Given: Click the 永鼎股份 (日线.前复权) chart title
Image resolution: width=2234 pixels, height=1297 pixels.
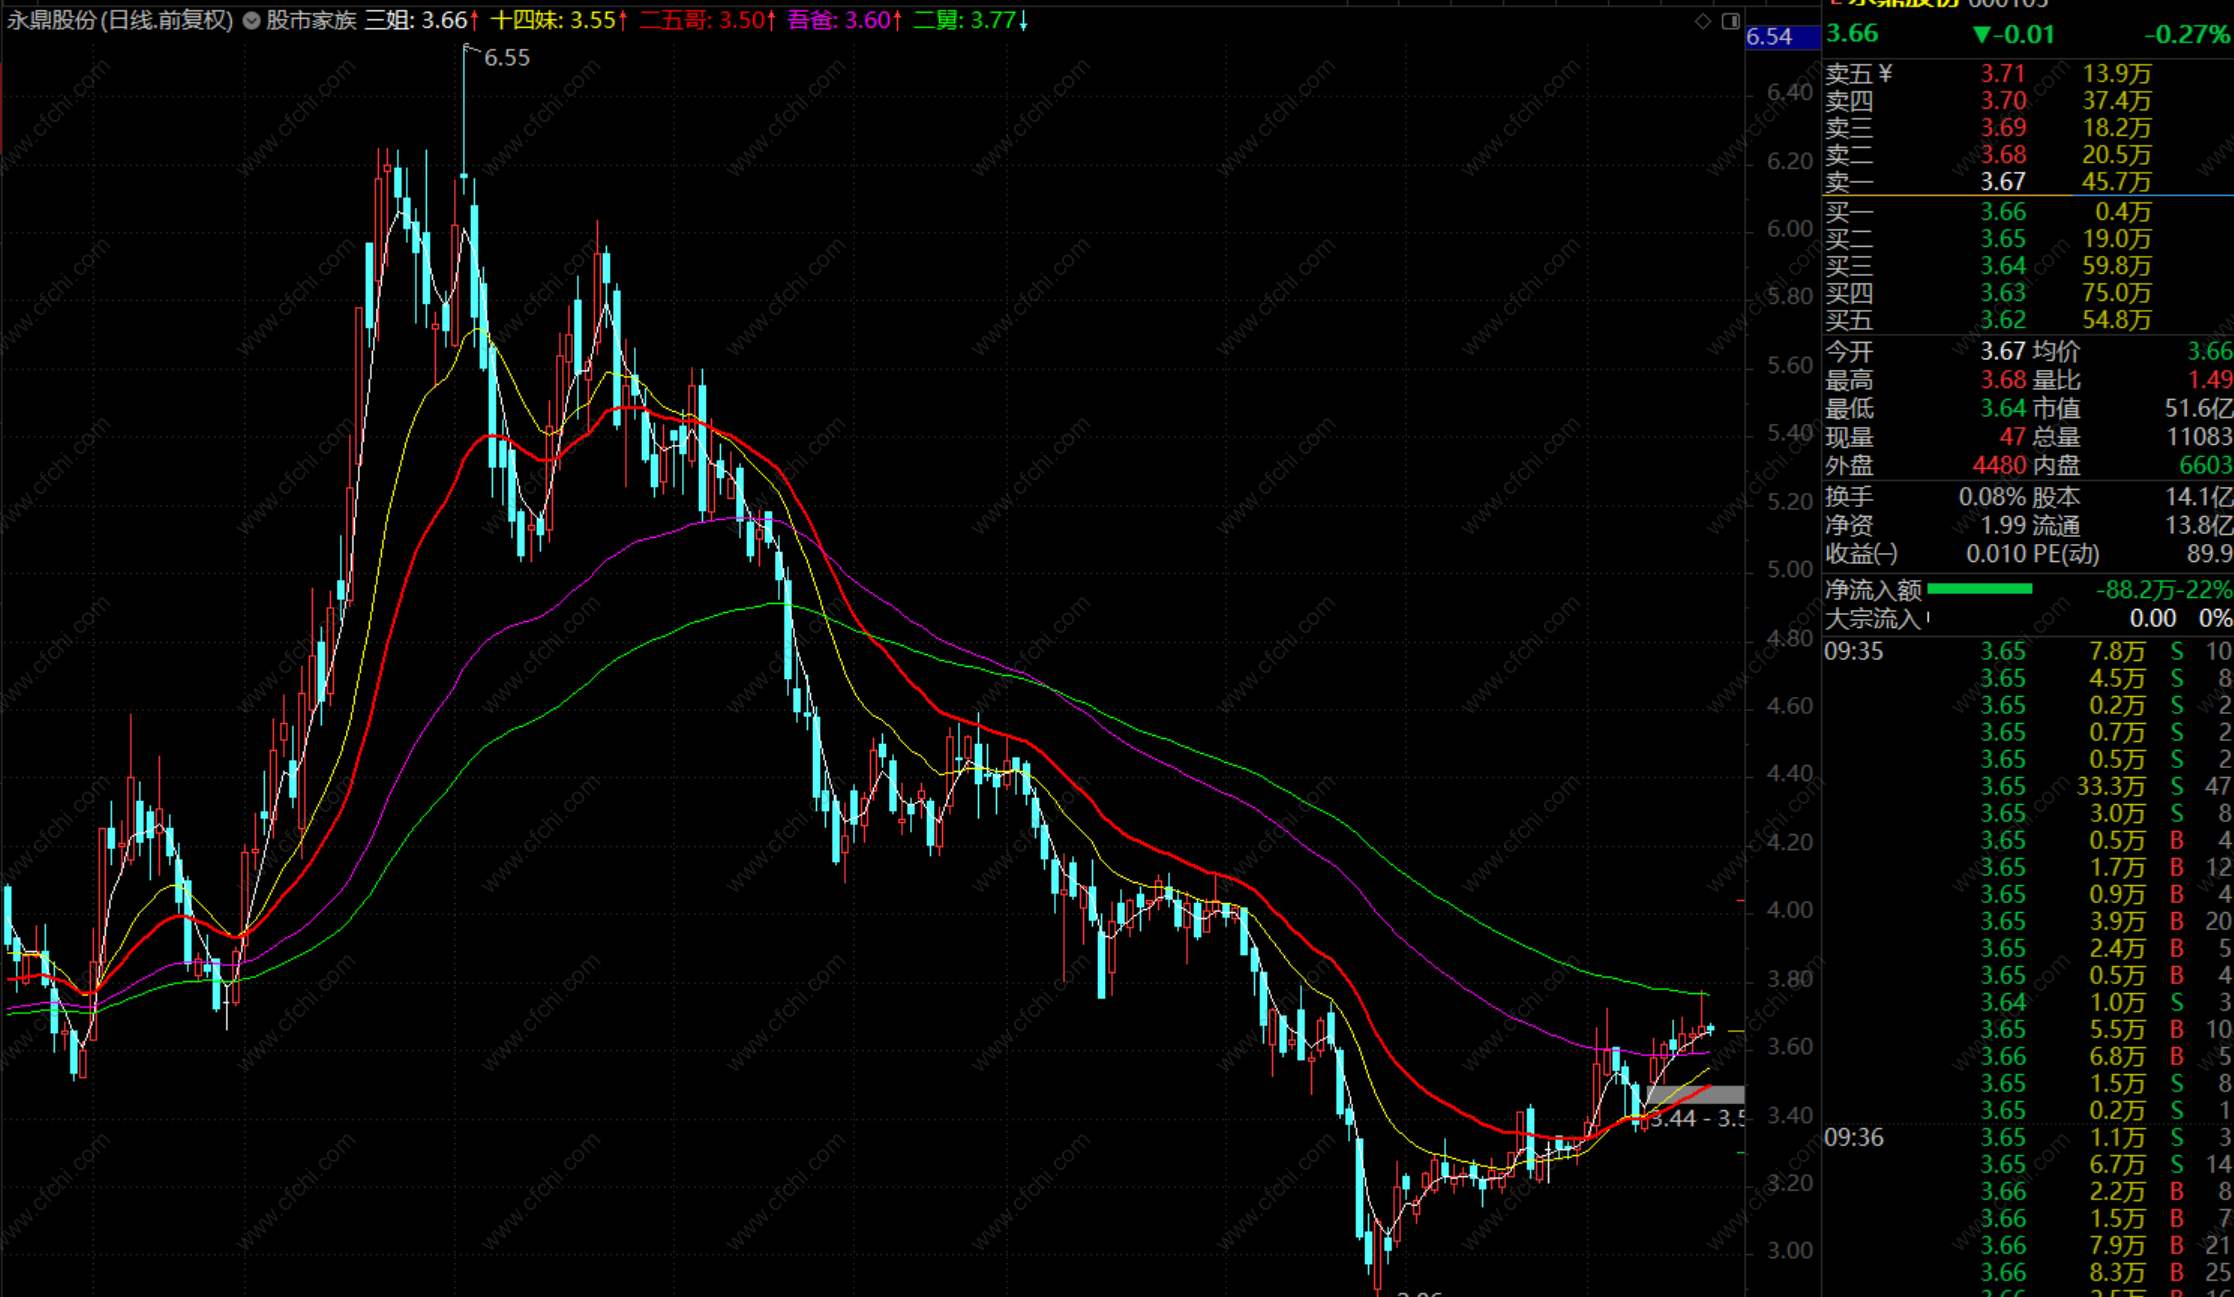Looking at the screenshot, I should pos(120,21).
